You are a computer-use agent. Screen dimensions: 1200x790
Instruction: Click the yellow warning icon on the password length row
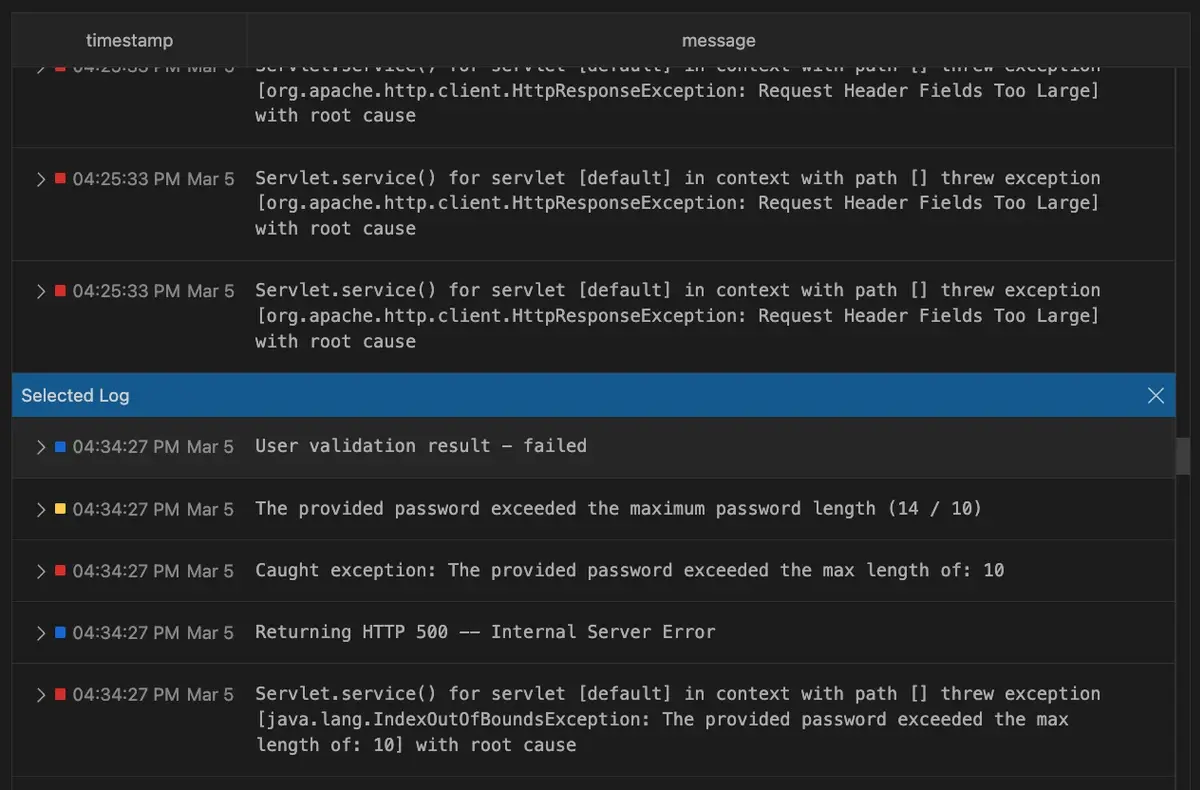(60, 509)
